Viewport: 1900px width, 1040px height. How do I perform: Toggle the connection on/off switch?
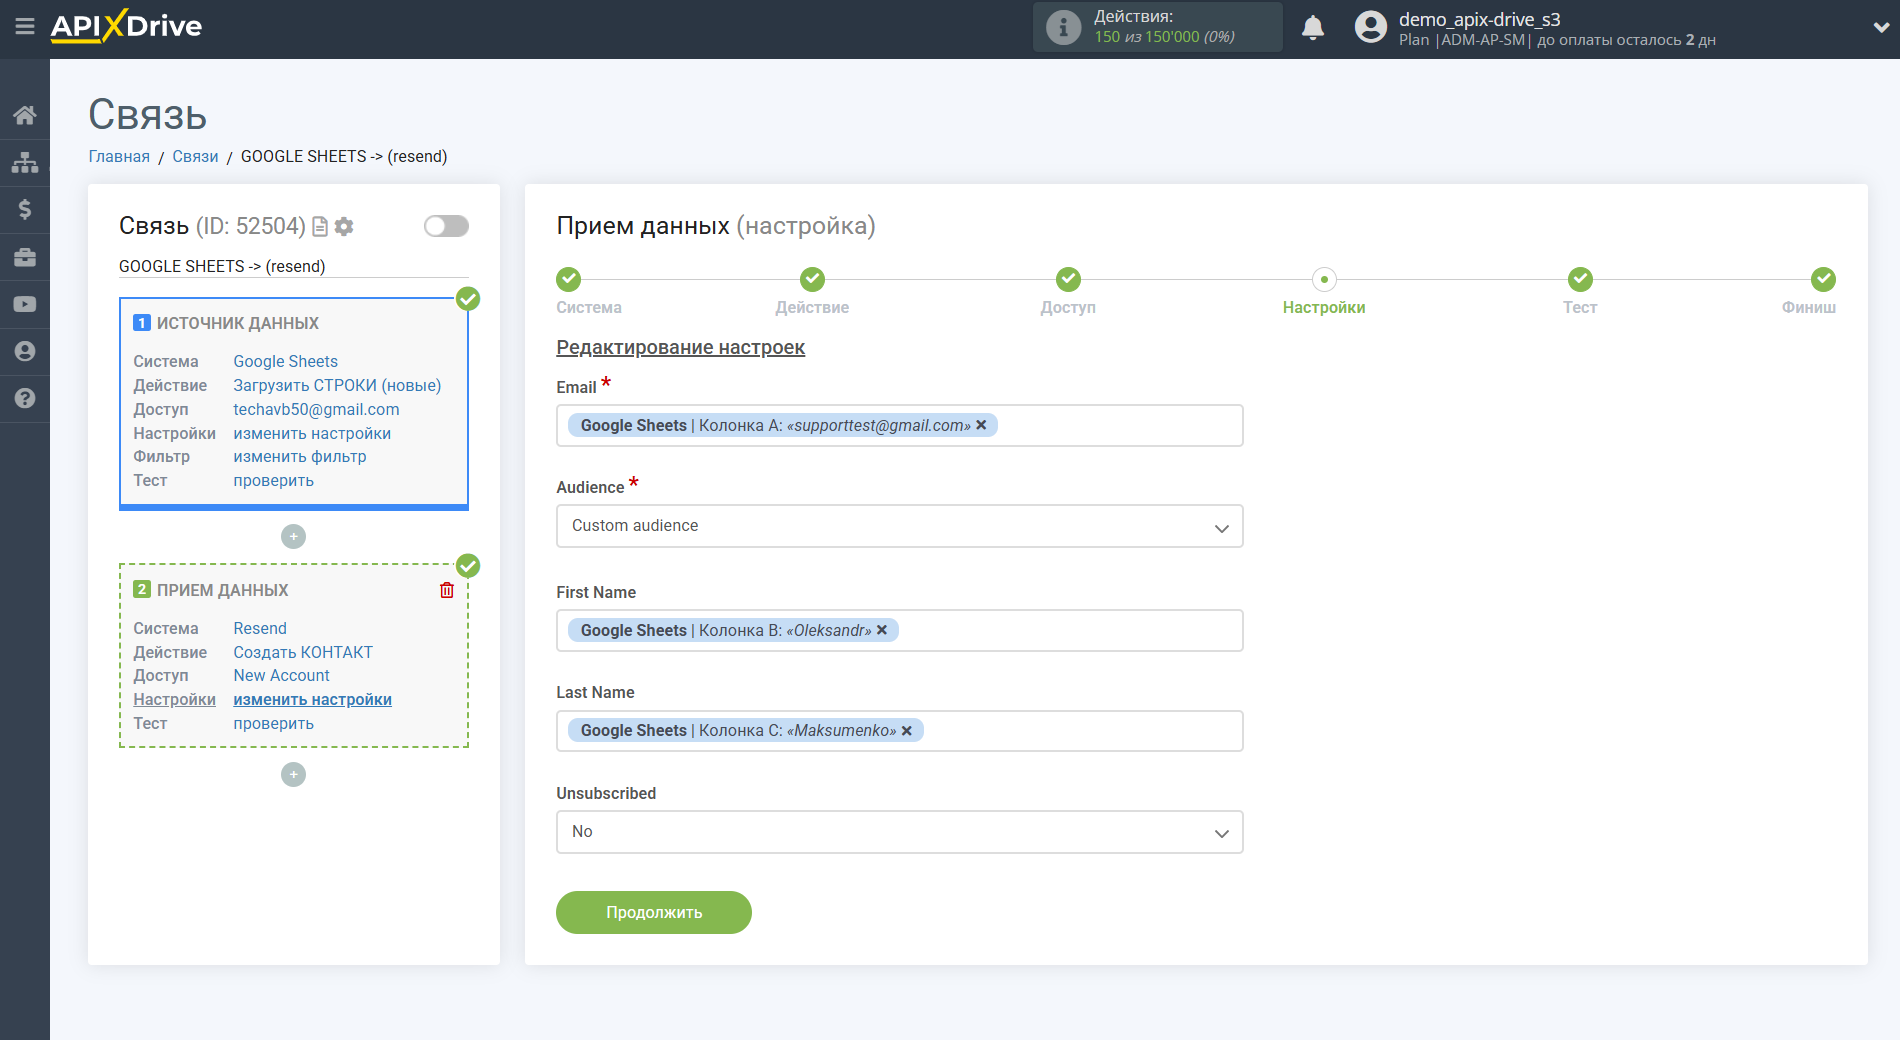(x=446, y=226)
